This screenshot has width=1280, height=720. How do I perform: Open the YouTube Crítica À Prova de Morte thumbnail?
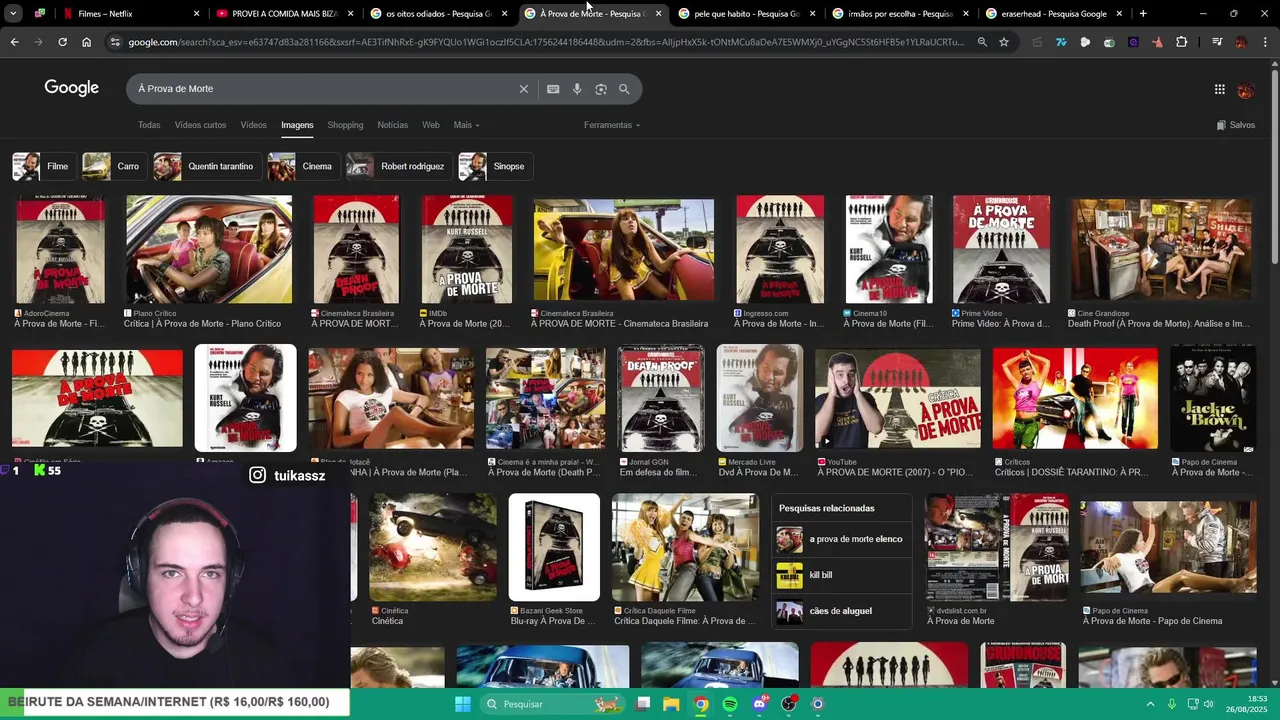[x=897, y=398]
